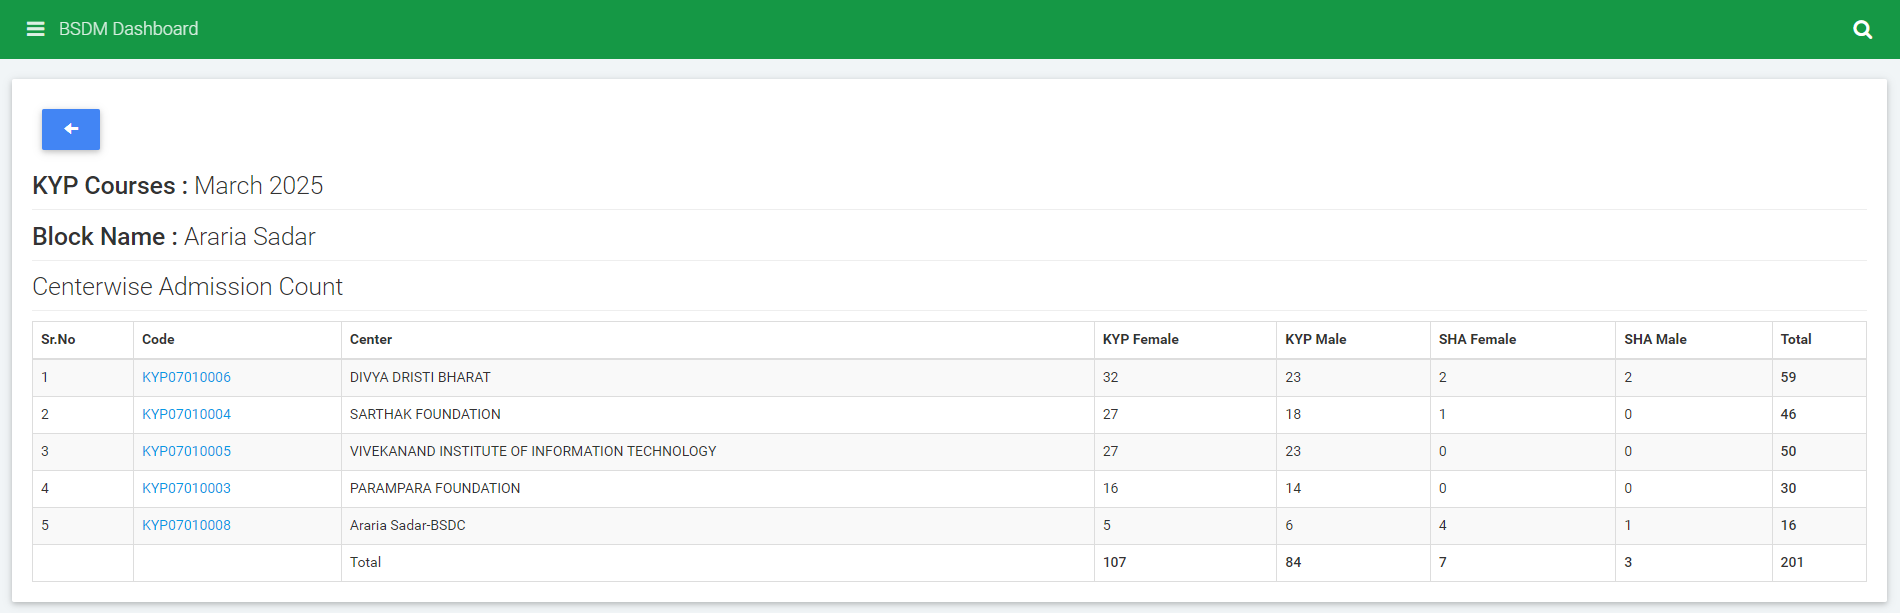
Task: Click the PARAMPARA FOUNDATION center name
Action: (435, 488)
